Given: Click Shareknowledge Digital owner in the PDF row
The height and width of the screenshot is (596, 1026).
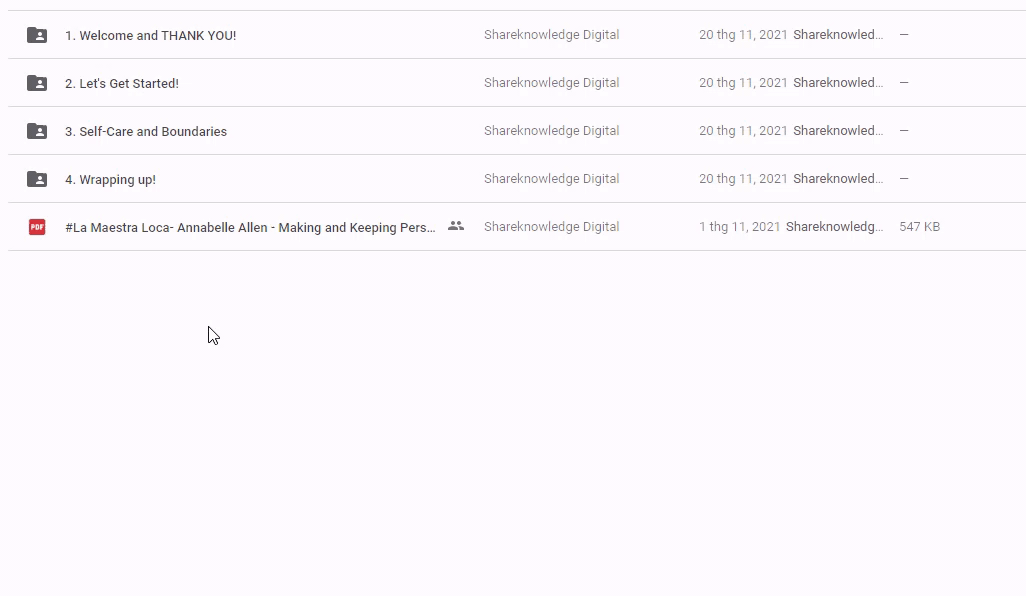Looking at the screenshot, I should point(551,227).
